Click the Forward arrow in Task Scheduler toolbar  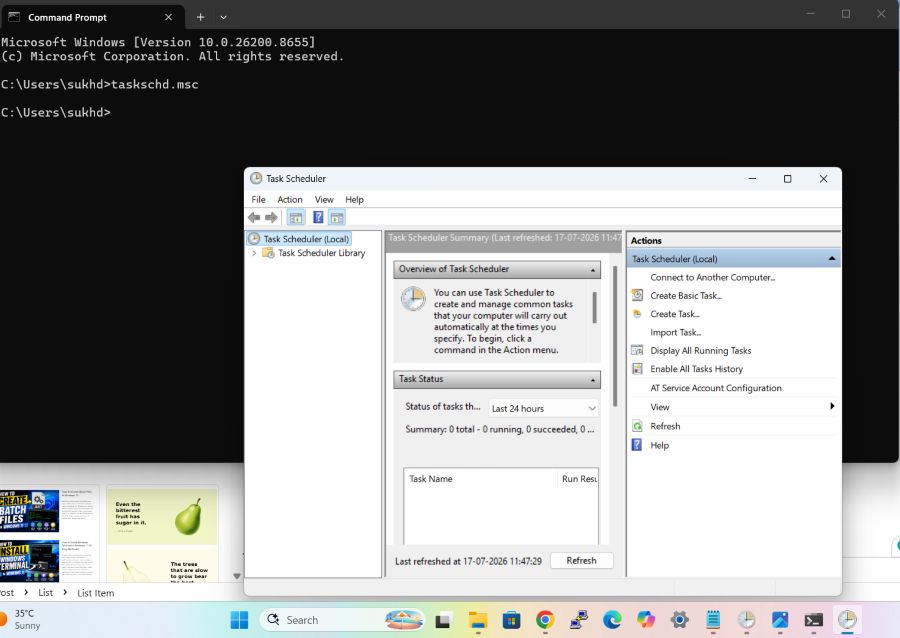(271, 217)
